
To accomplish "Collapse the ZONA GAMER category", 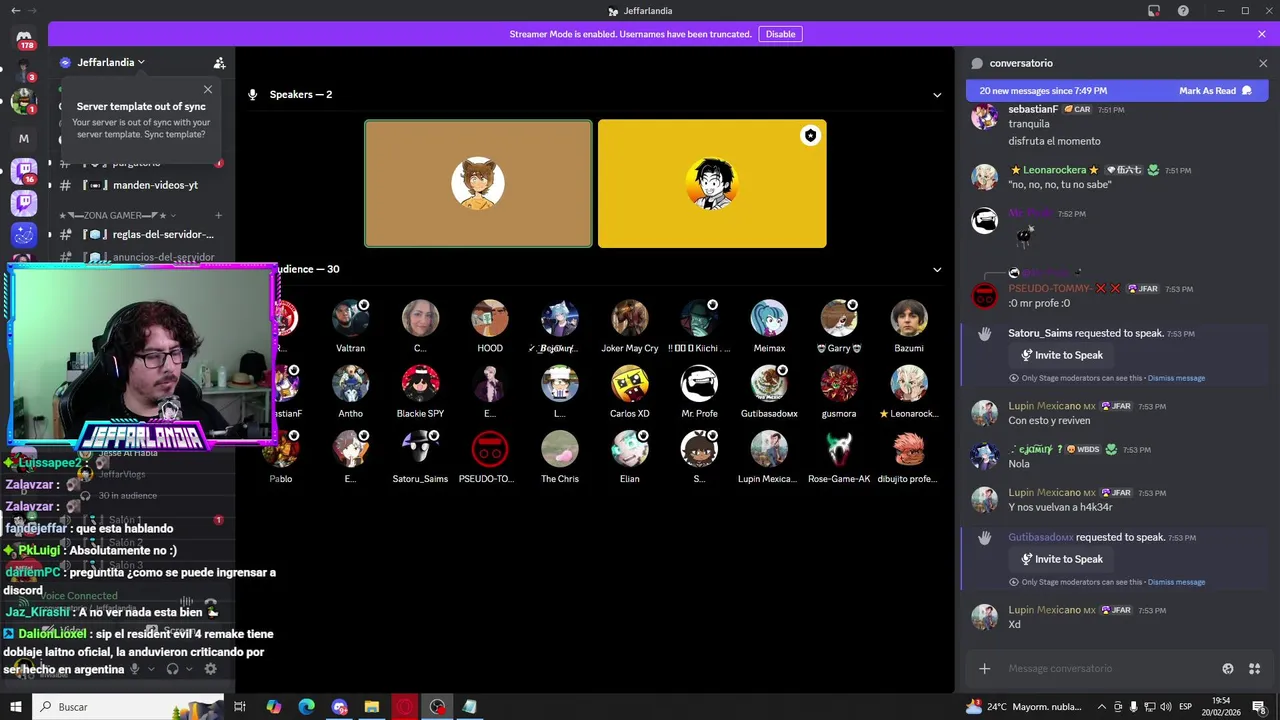I will tap(116, 215).
